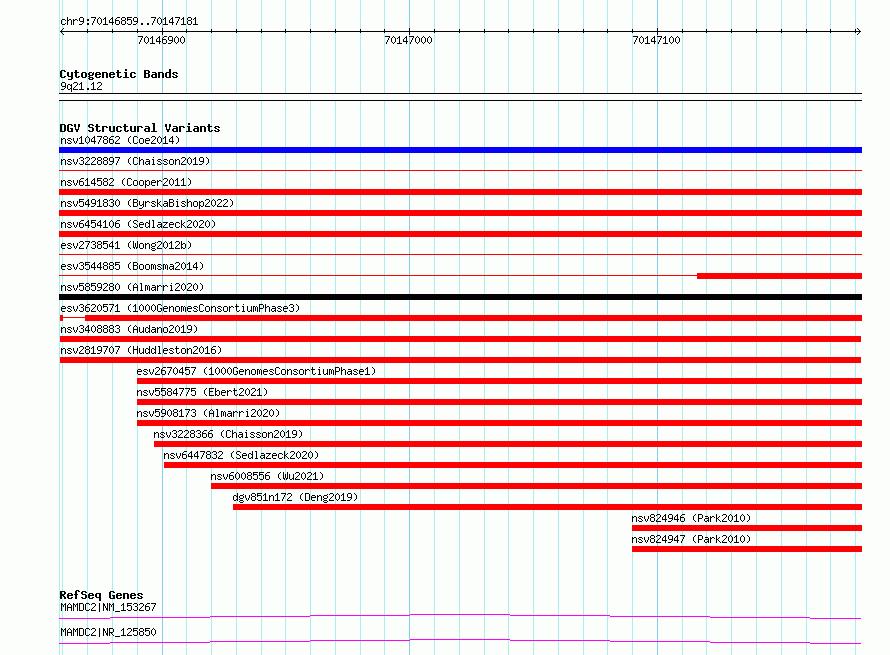Open nsv6454106 (Sedlazeck2020) variant label
The width and height of the screenshot is (890, 655).
[138, 224]
